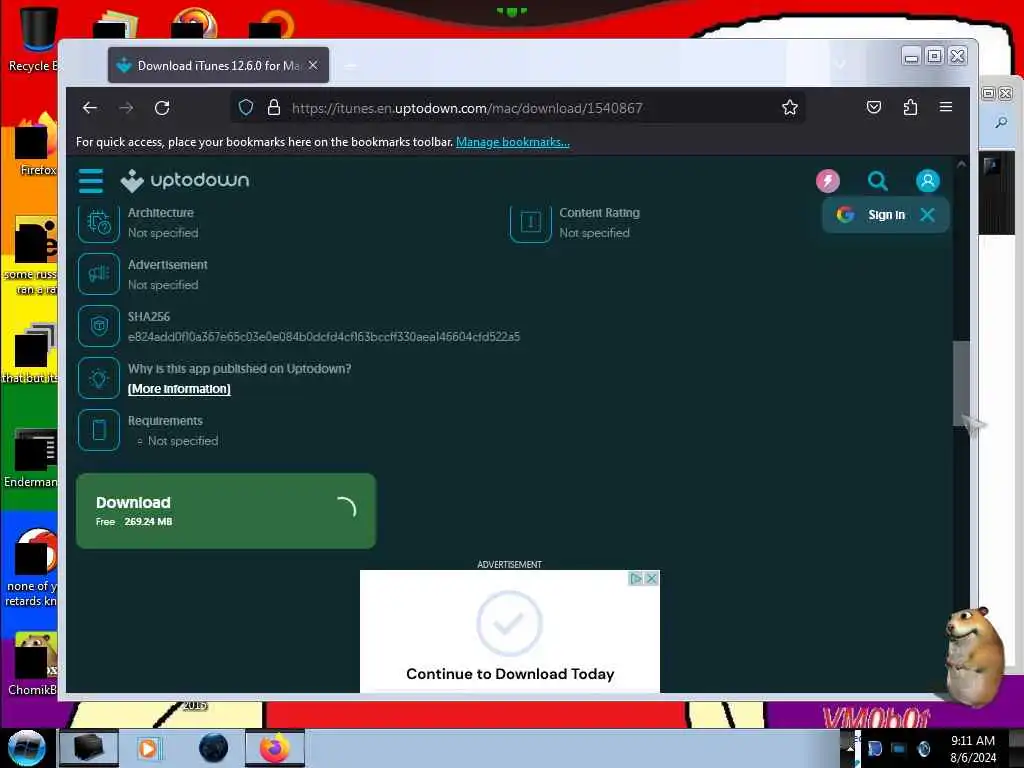Open the tracking protection shield icon

pos(246,108)
